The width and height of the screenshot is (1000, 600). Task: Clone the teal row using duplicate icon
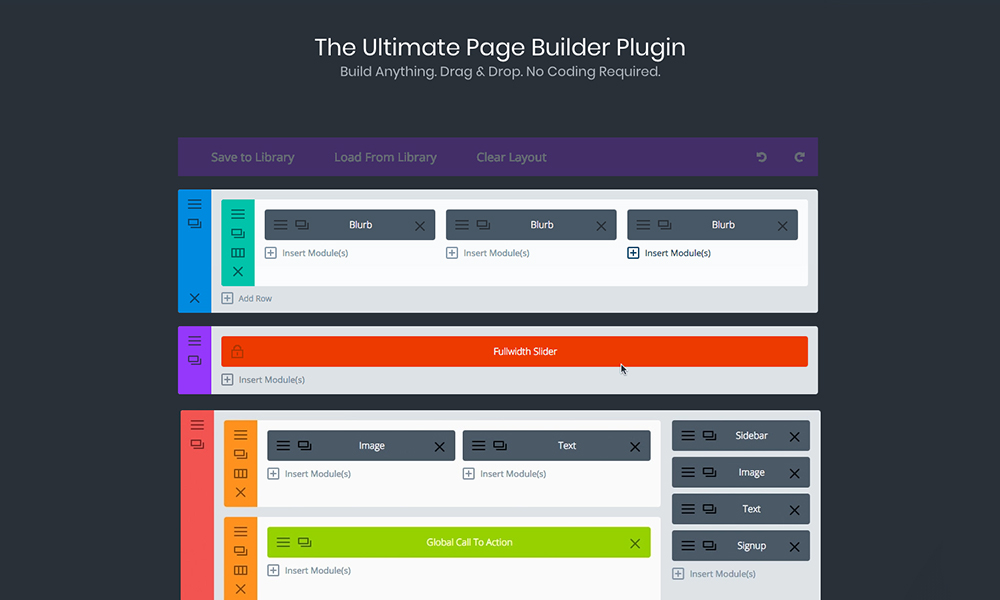(x=238, y=233)
